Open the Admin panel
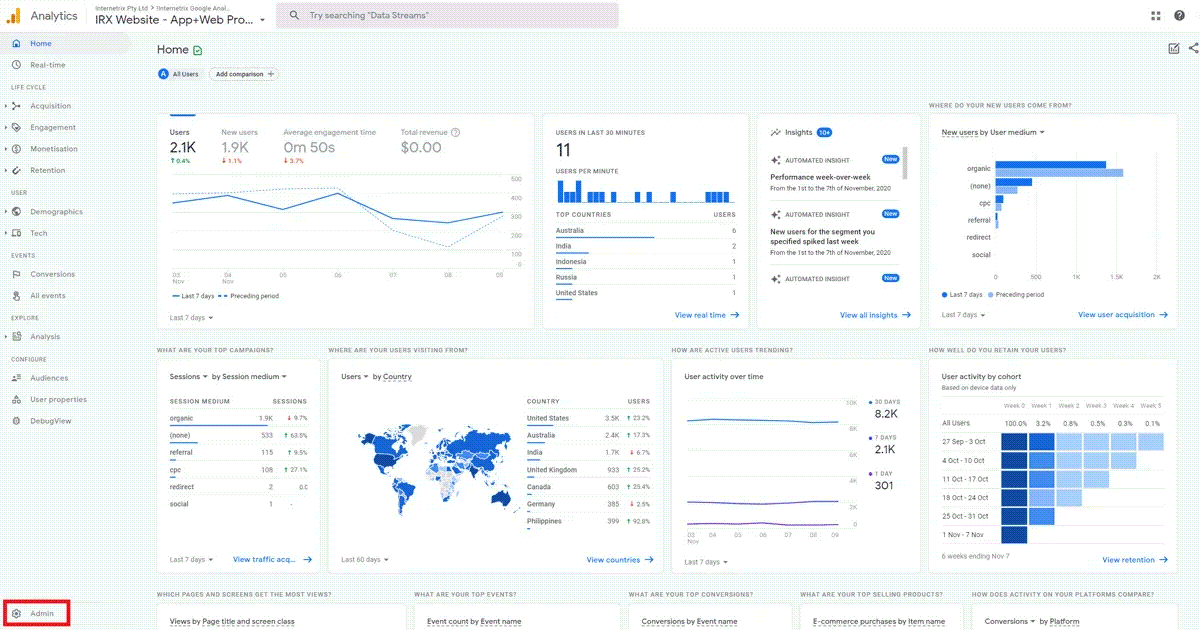 pyautogui.click(x=37, y=612)
